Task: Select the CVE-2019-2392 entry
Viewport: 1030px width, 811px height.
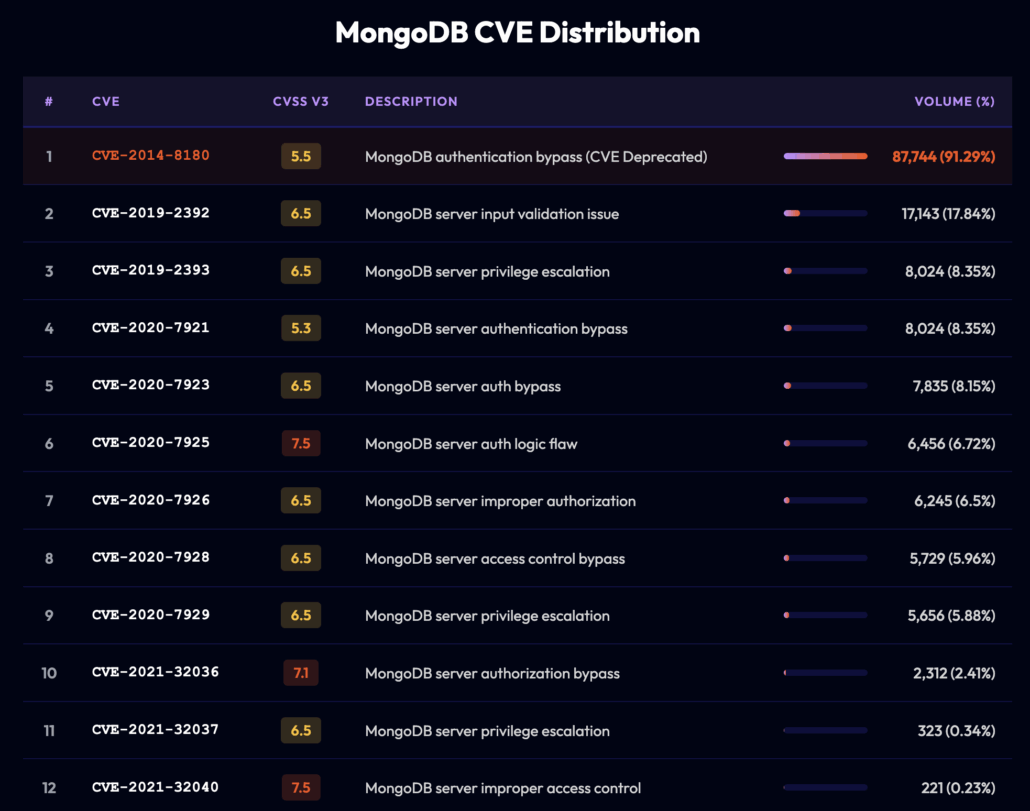Action: [150, 213]
